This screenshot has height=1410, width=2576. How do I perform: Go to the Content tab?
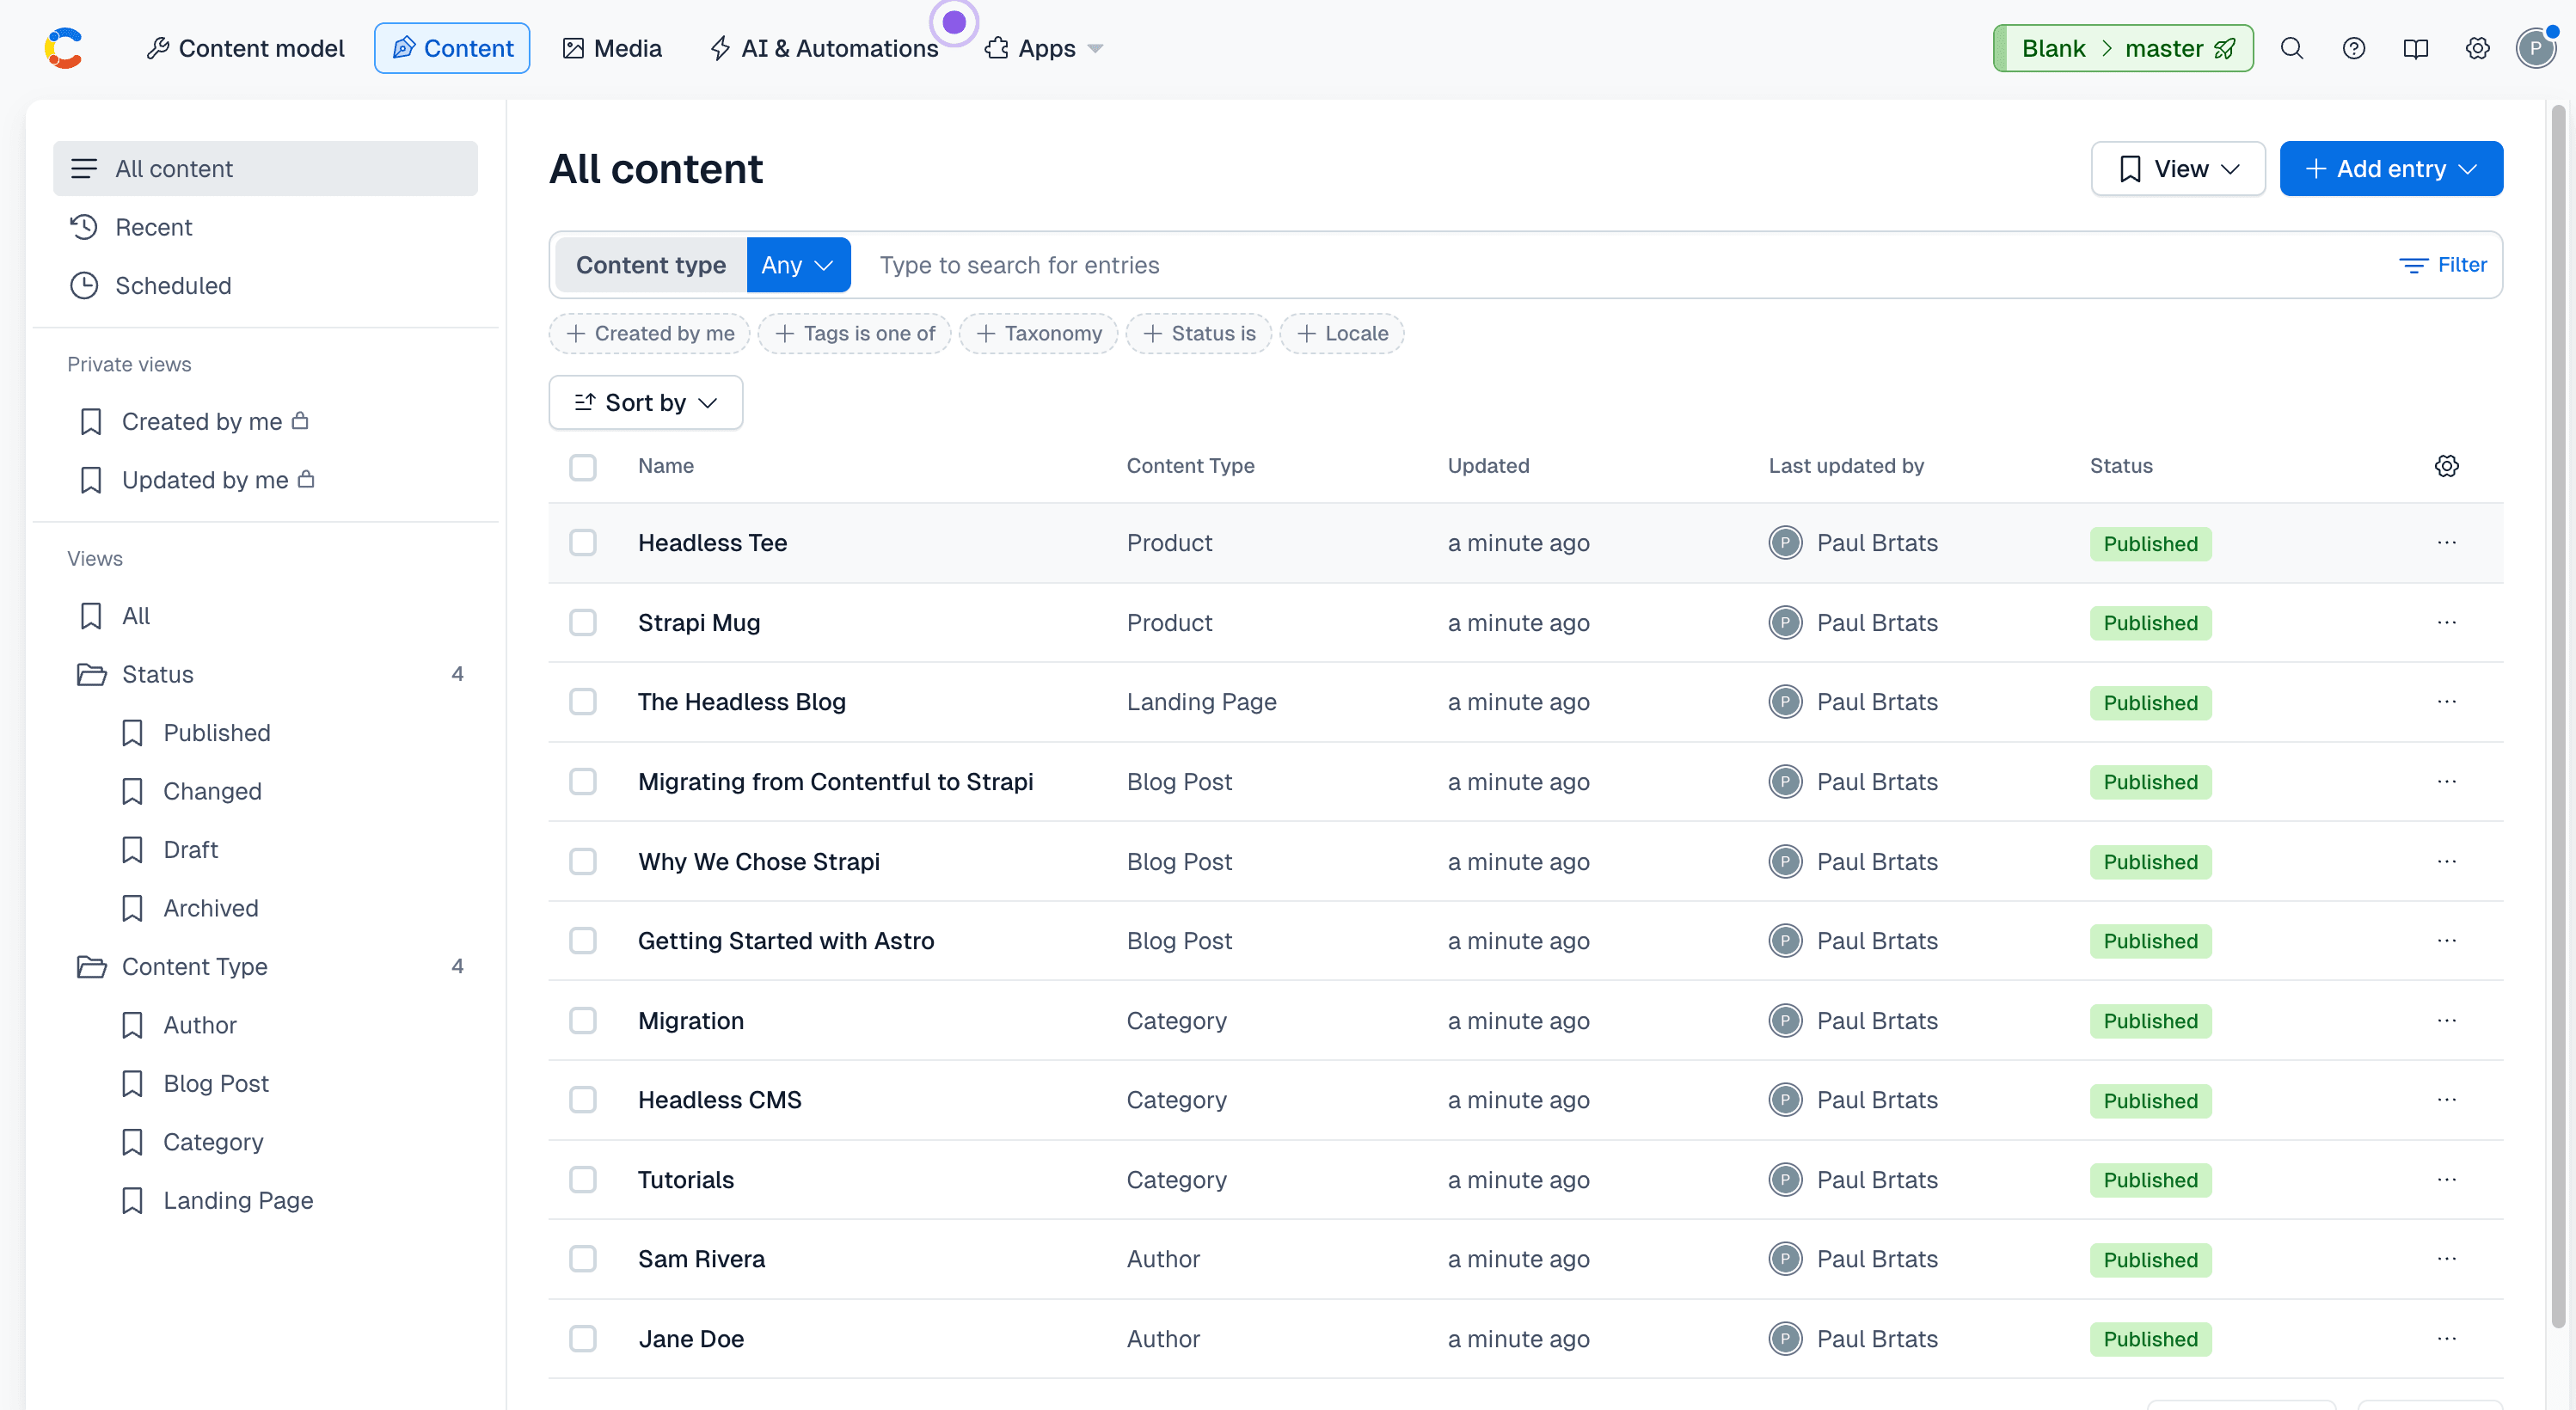pyautogui.click(x=452, y=48)
